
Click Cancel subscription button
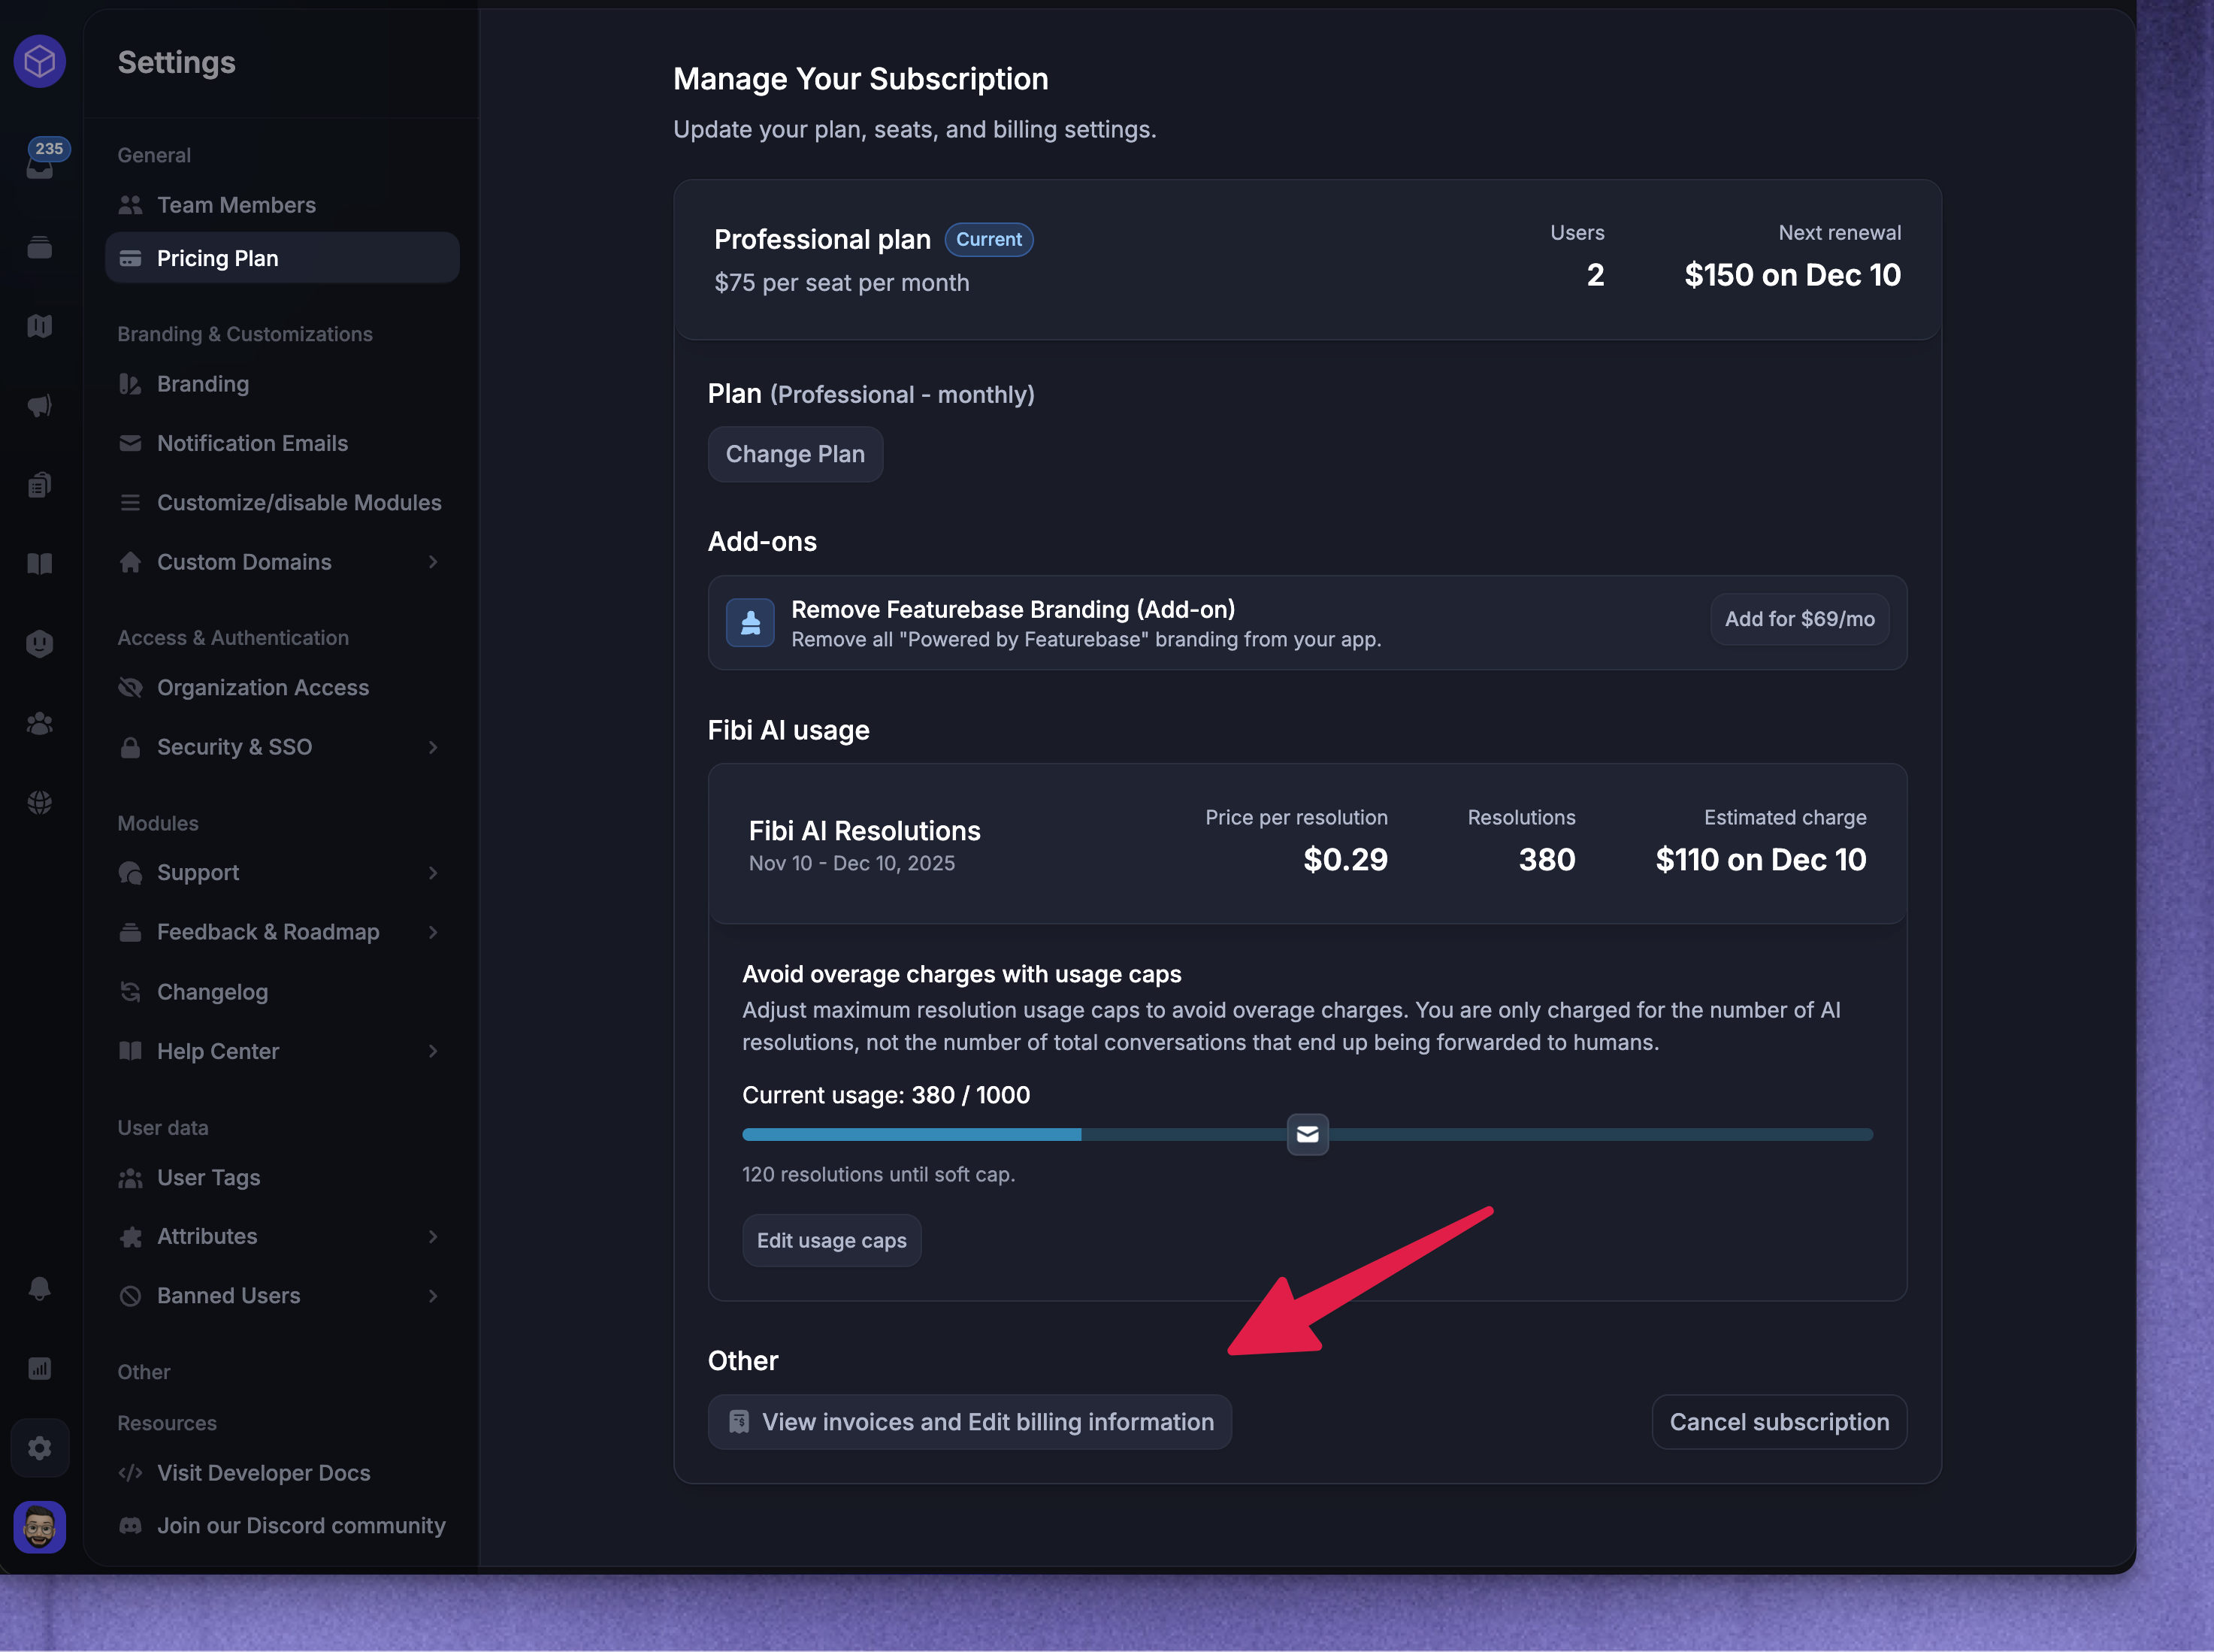[1779, 1422]
